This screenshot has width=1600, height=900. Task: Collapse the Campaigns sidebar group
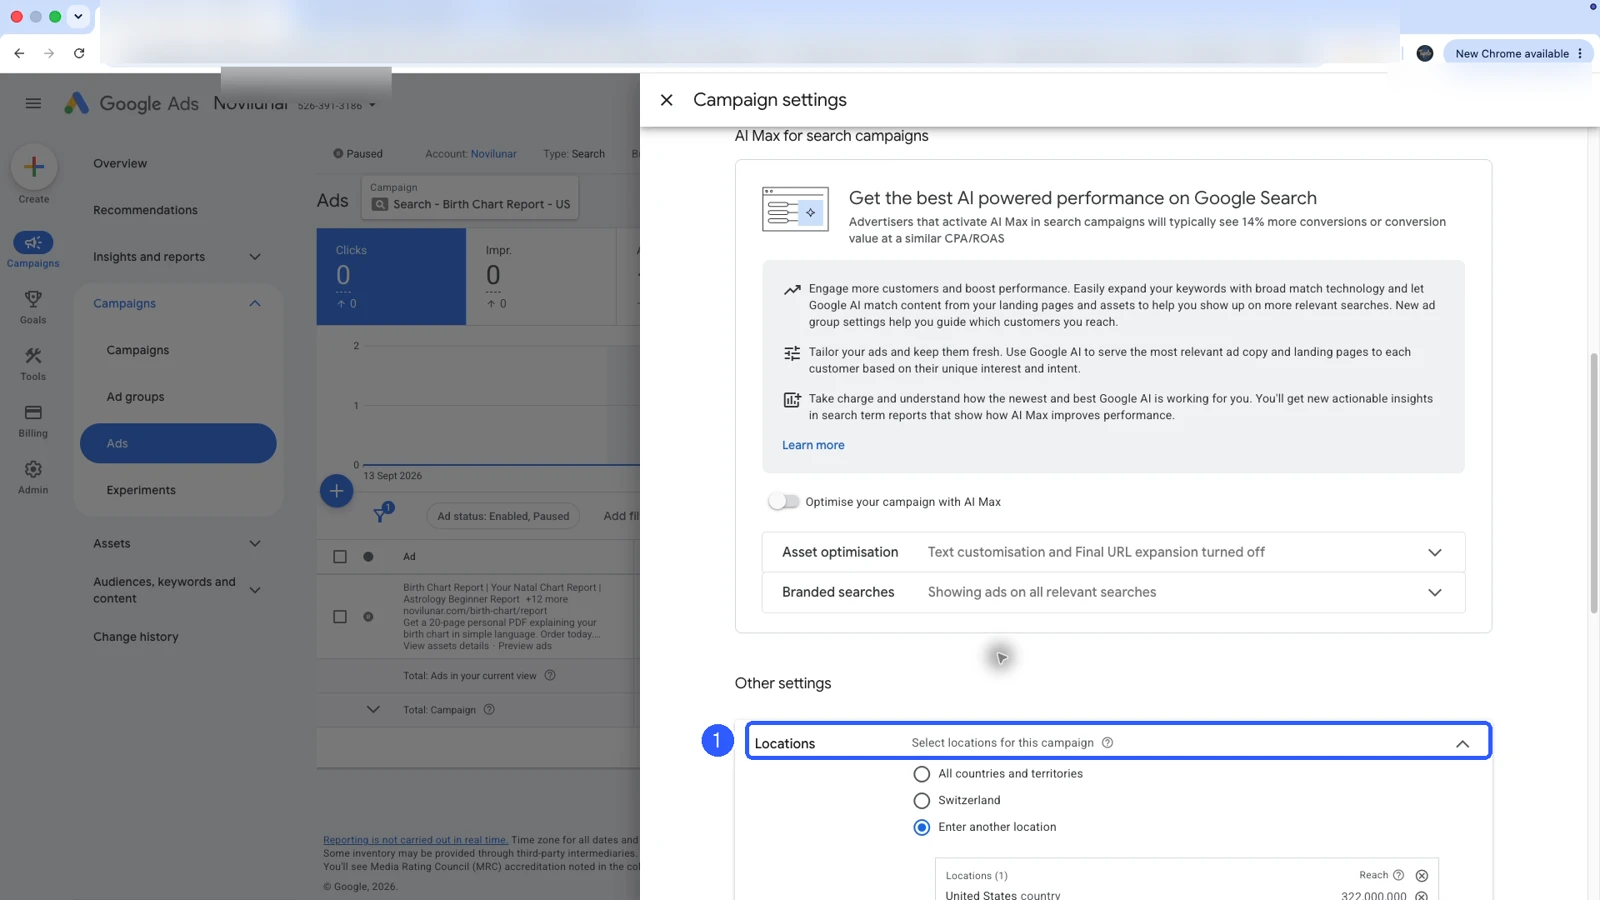(x=255, y=304)
